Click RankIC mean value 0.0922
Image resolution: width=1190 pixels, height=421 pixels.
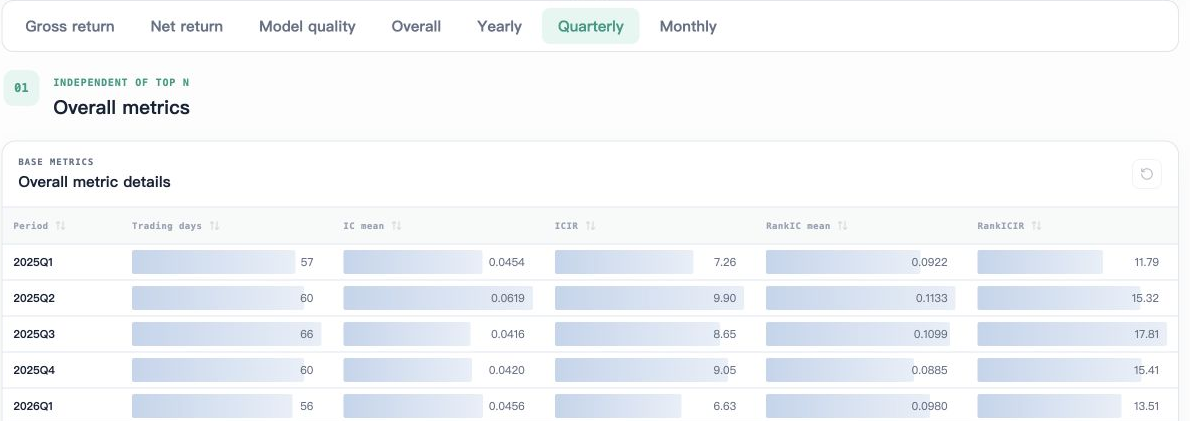pyautogui.click(x=930, y=262)
